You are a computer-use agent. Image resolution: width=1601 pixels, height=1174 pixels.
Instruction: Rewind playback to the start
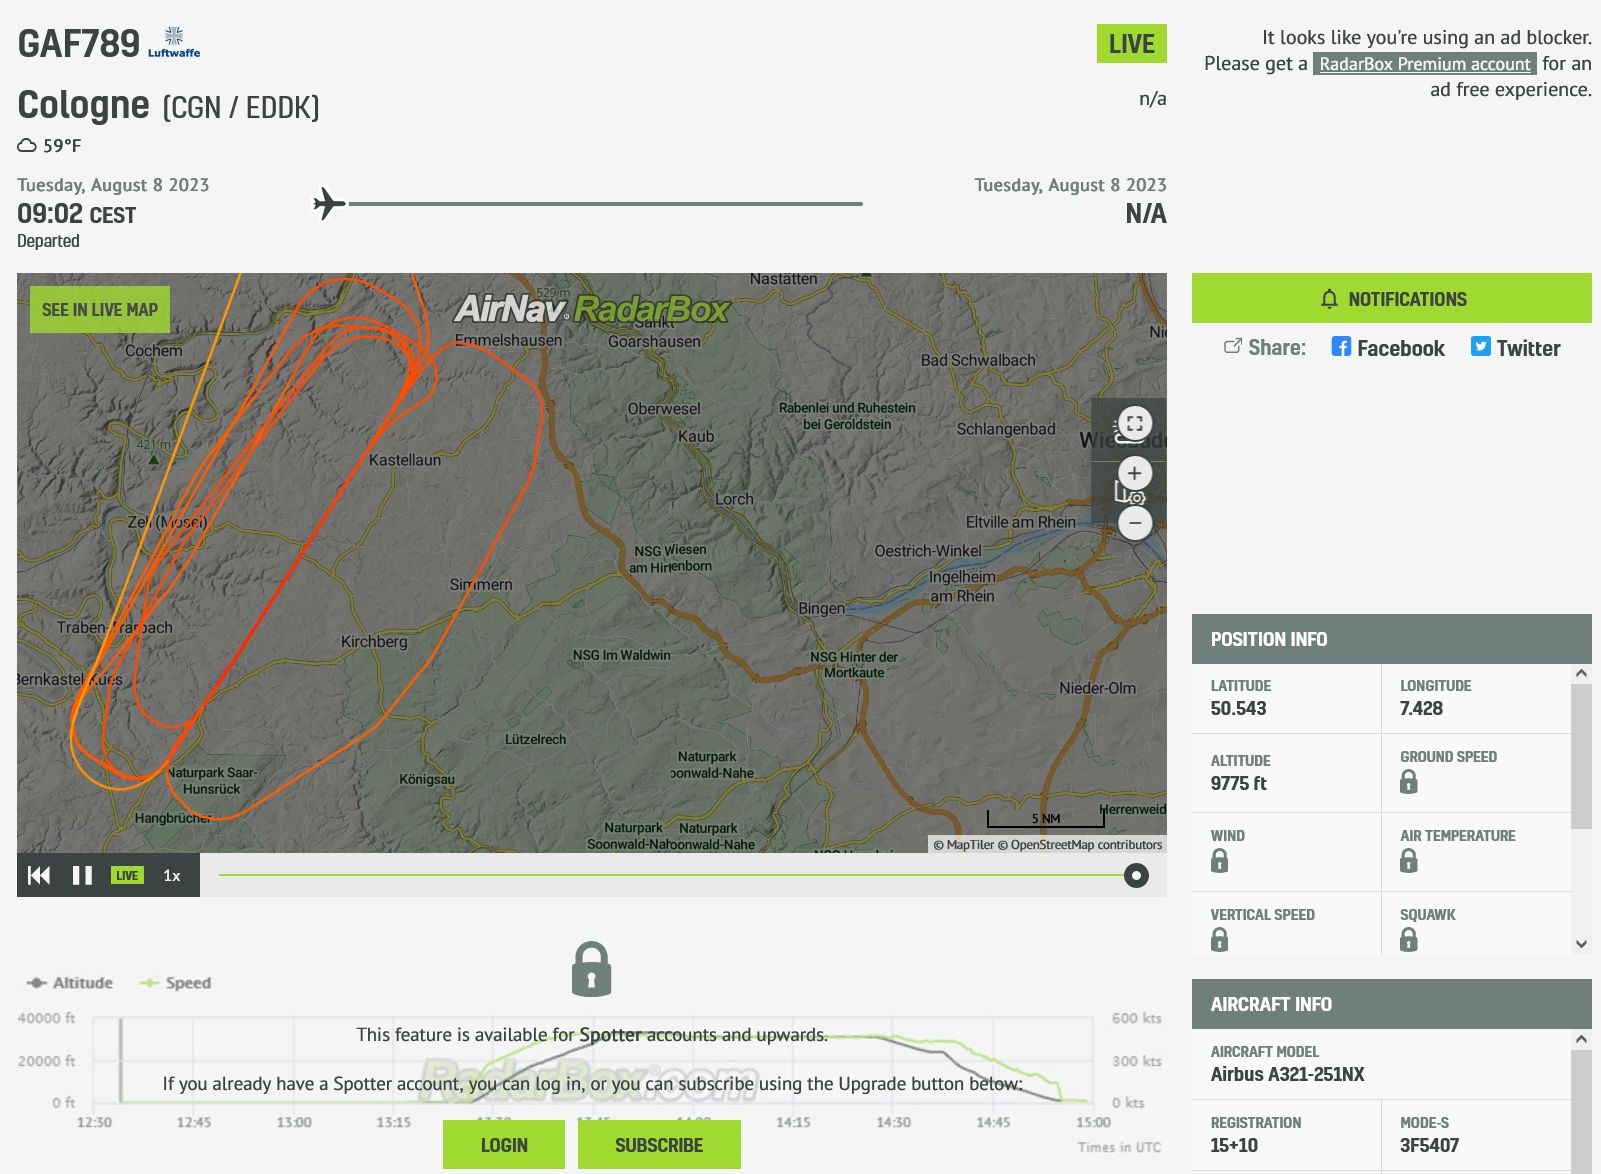click(39, 876)
